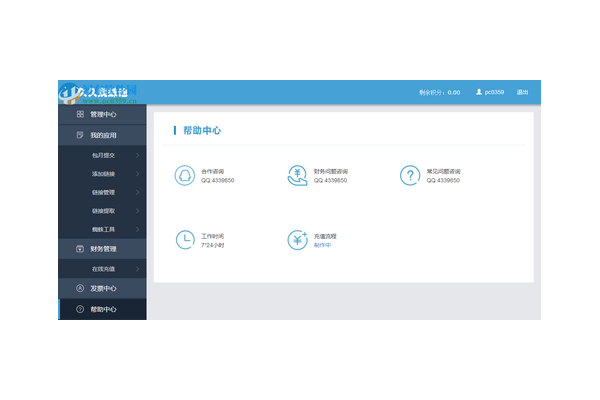Open the 链接管理 submenu item
The image size is (600, 400).
(x=102, y=193)
